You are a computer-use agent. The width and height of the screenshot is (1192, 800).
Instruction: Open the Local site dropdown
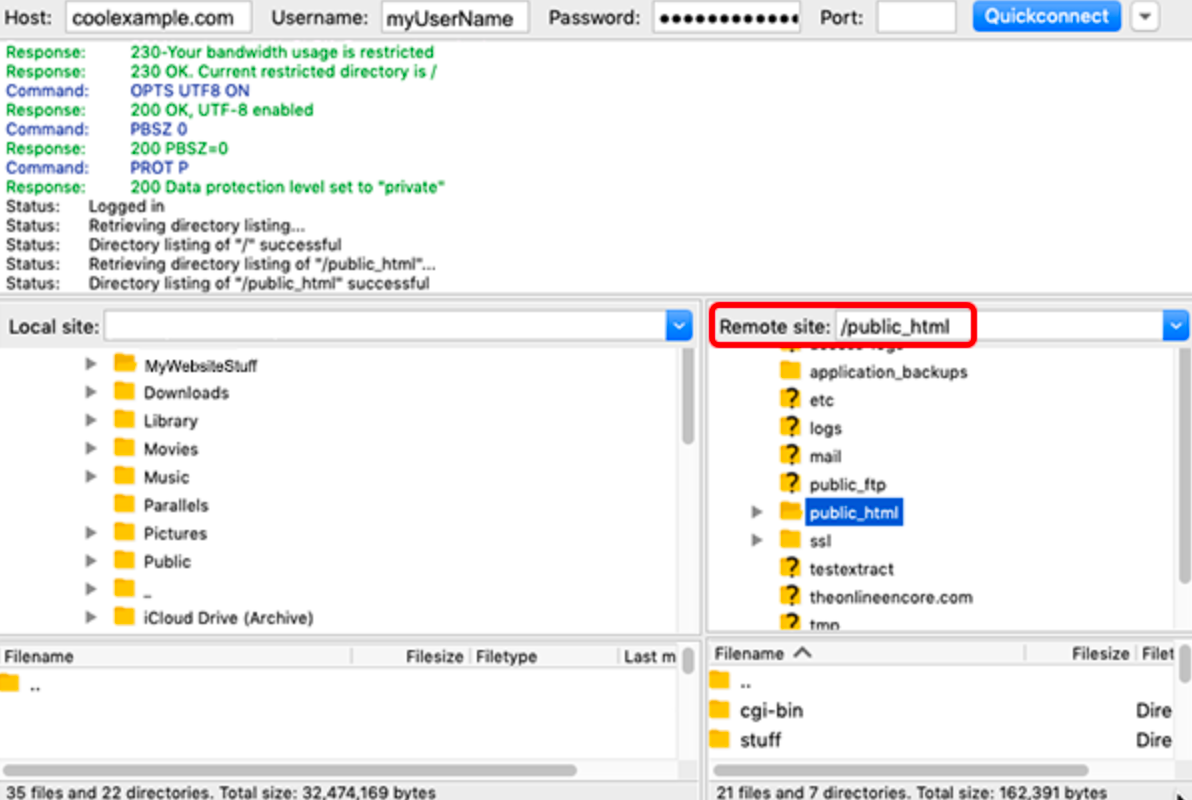680,325
